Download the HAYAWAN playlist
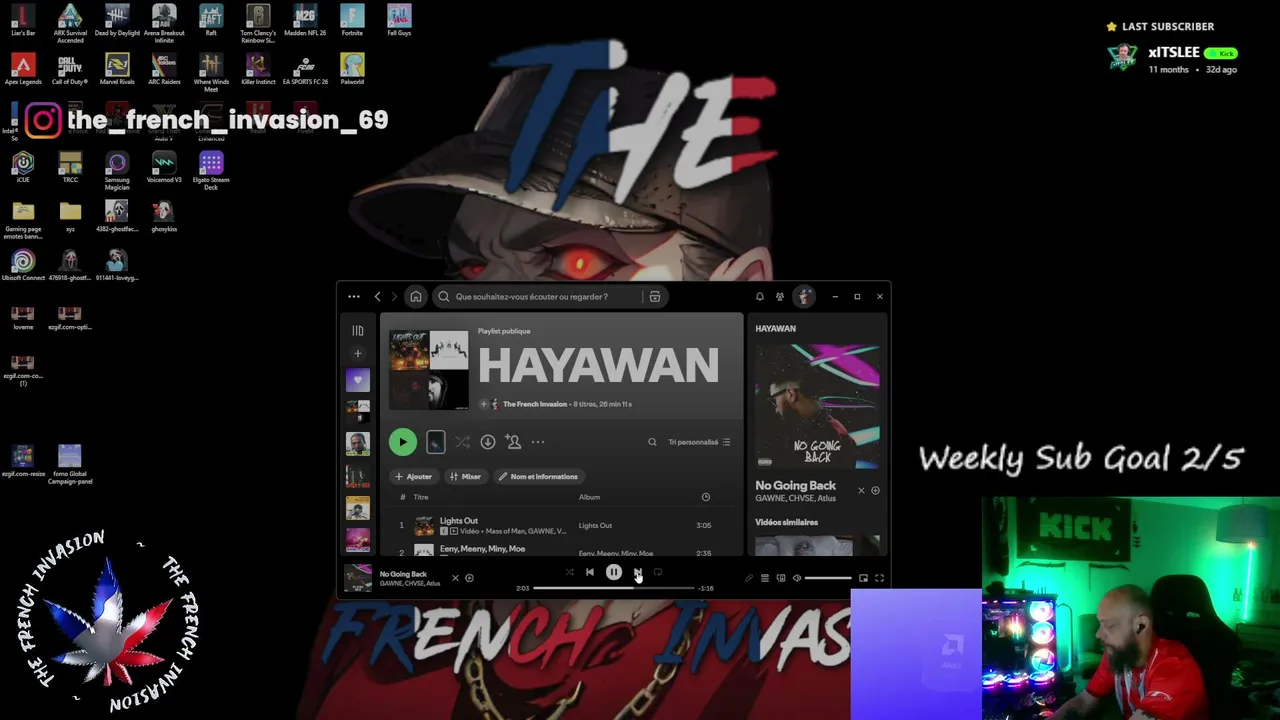This screenshot has height=720, width=1280. pos(488,442)
